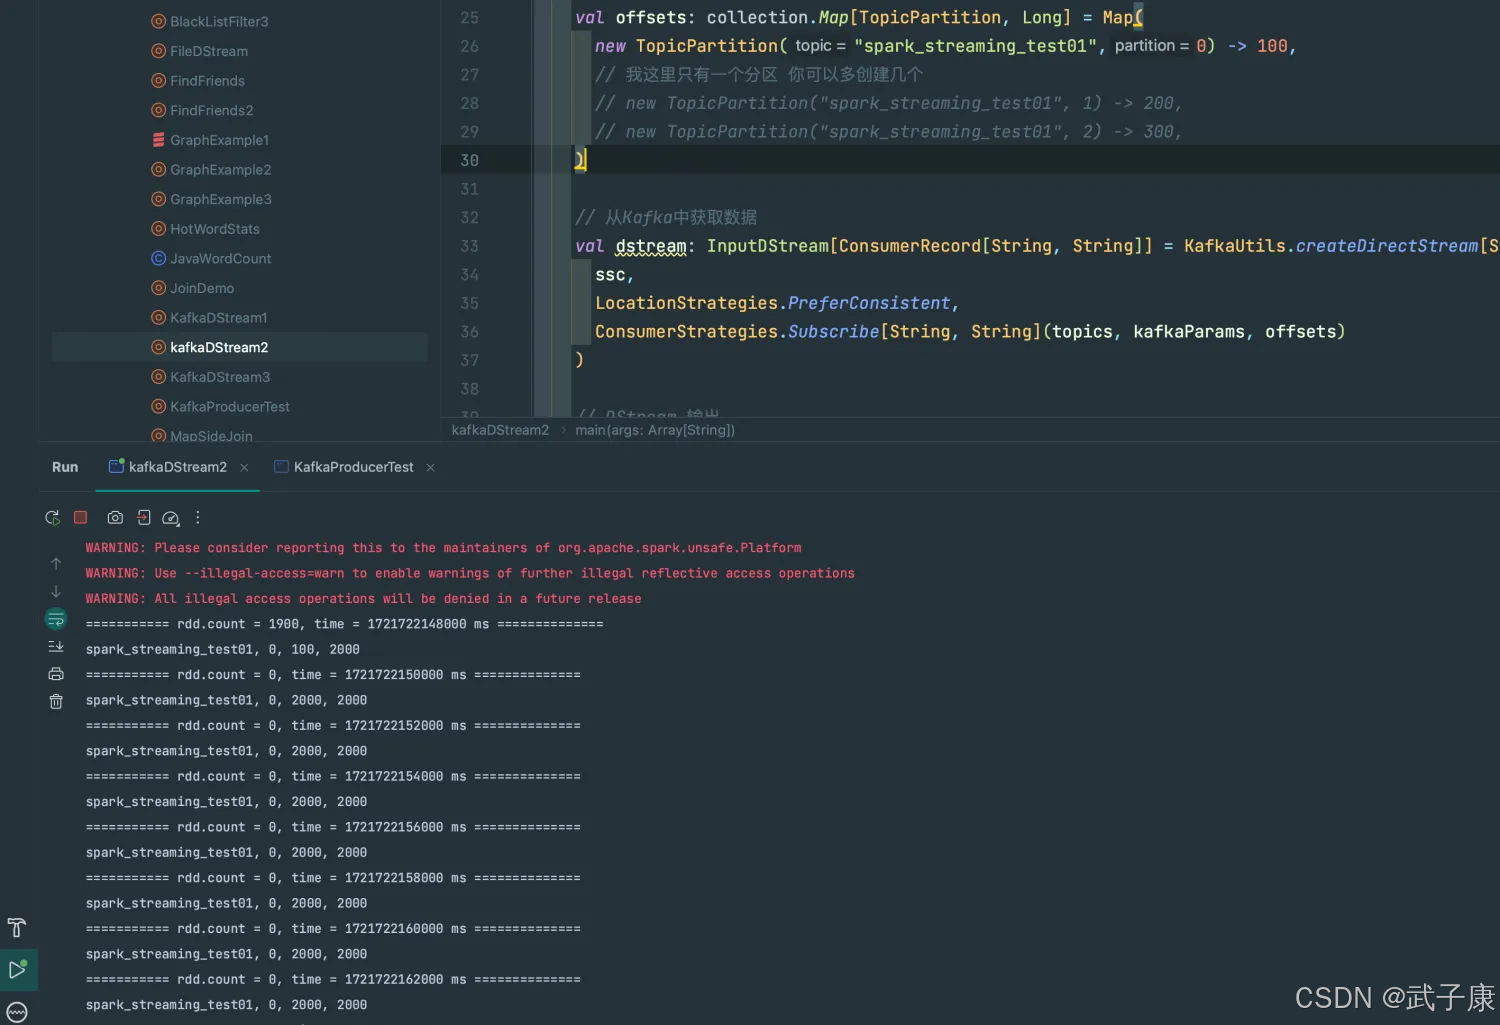Jump up the stack trace with up arrow
This screenshot has width=1500, height=1025.
(x=56, y=564)
